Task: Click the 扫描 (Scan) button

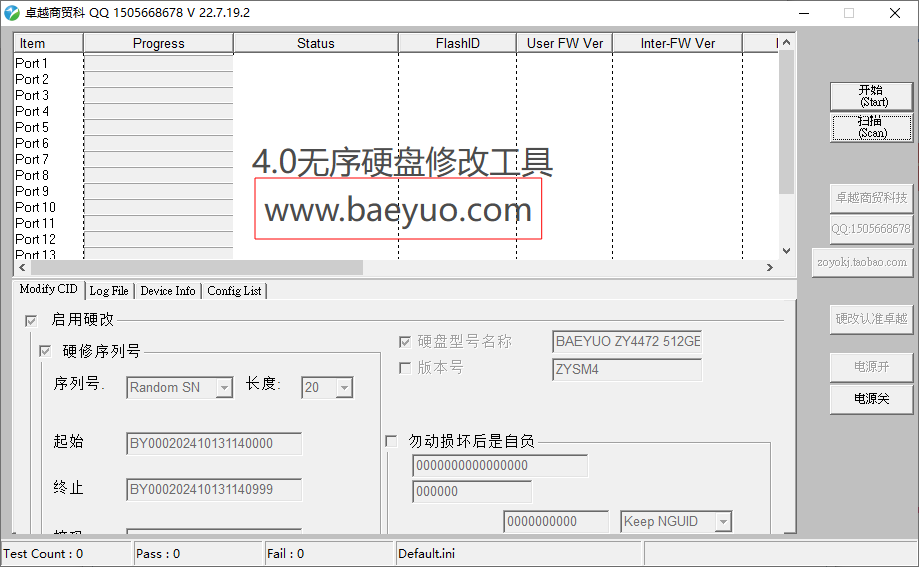Action: click(x=872, y=127)
